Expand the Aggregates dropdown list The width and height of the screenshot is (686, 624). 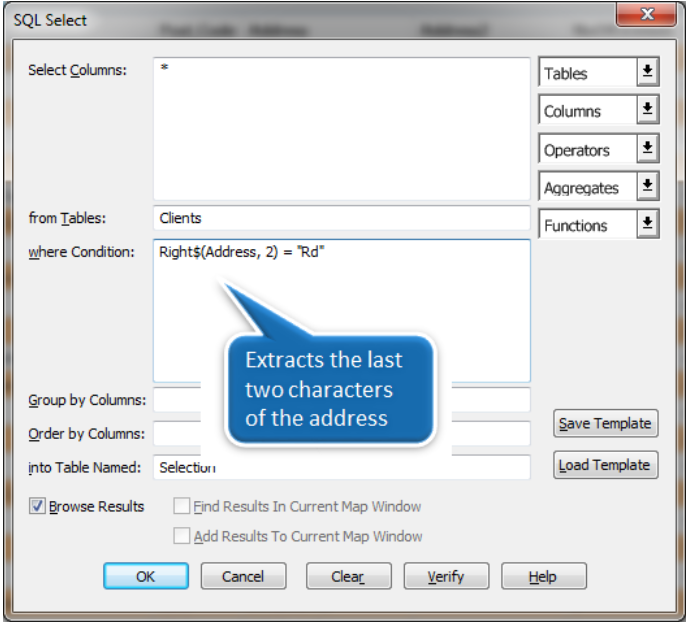pos(648,186)
